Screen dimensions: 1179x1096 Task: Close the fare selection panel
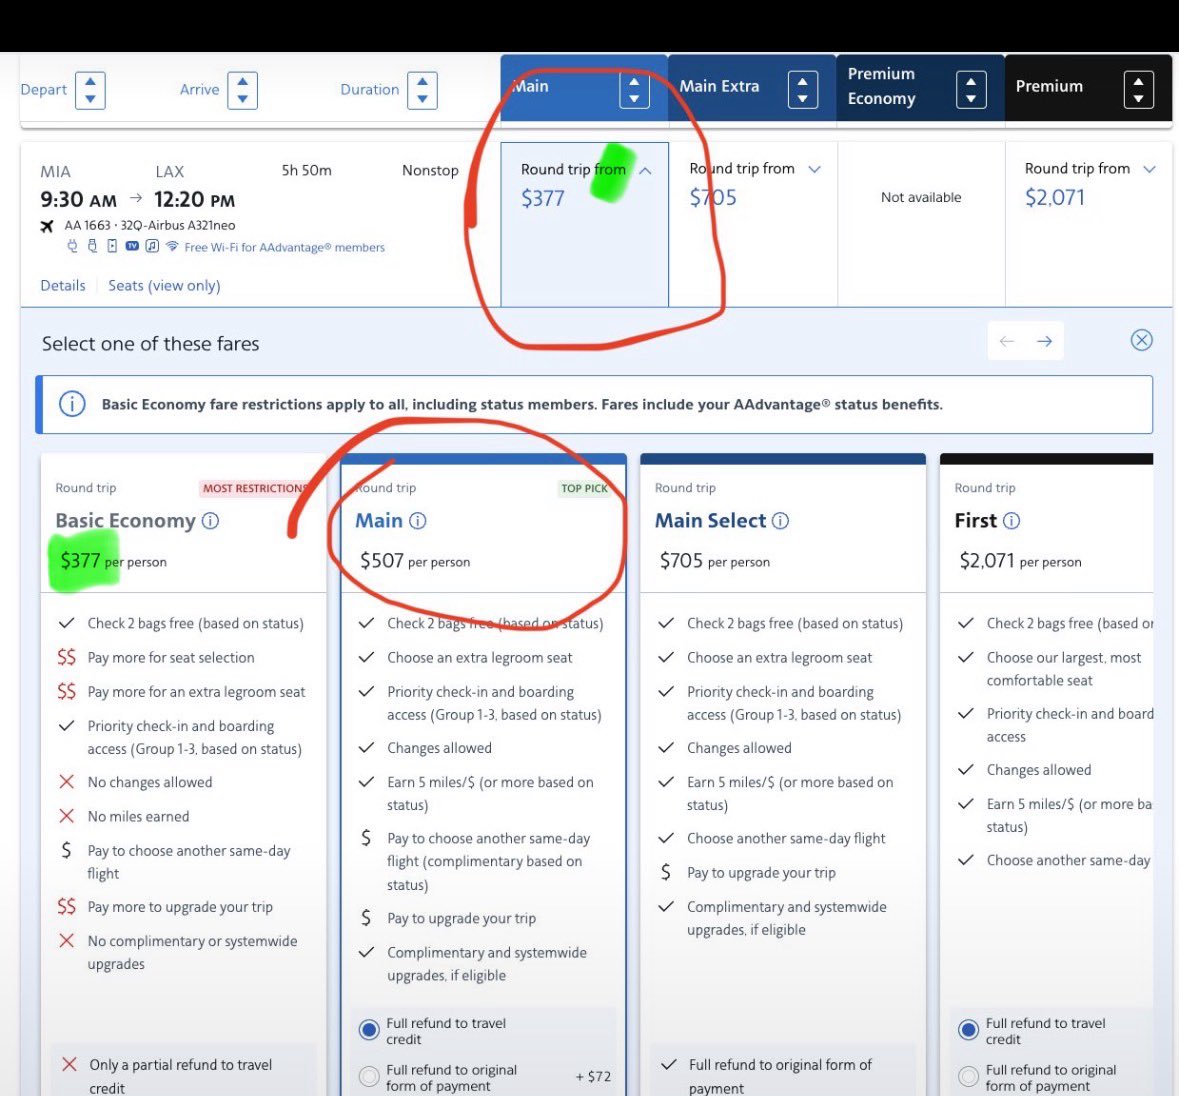[x=1141, y=340]
